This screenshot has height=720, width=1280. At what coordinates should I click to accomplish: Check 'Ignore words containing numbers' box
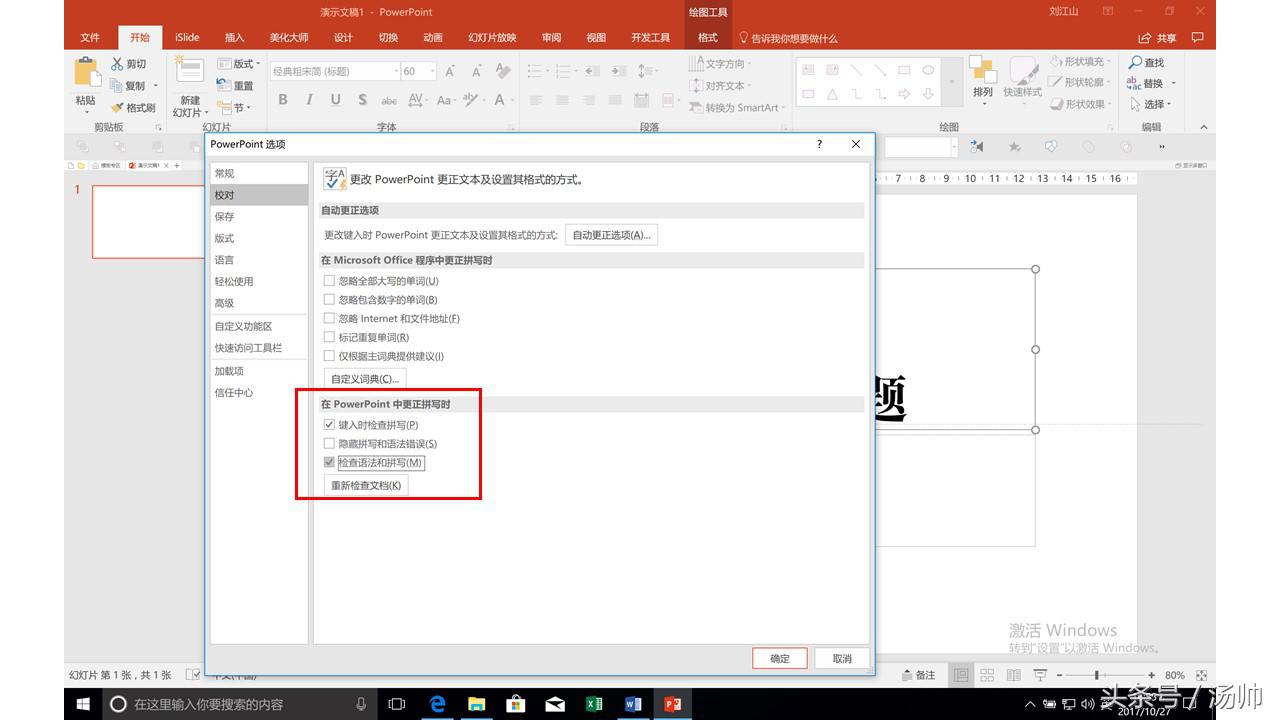(329, 299)
